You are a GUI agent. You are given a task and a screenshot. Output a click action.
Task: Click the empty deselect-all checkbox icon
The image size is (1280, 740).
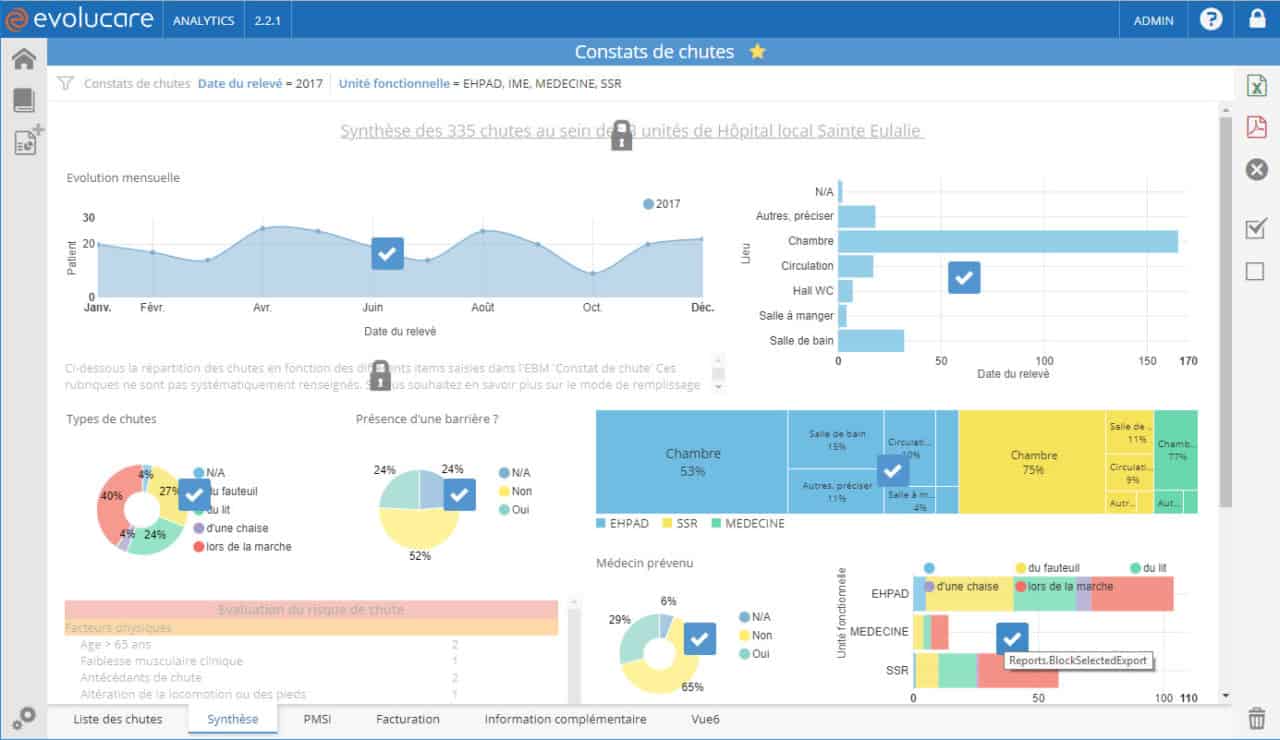[1255, 271]
